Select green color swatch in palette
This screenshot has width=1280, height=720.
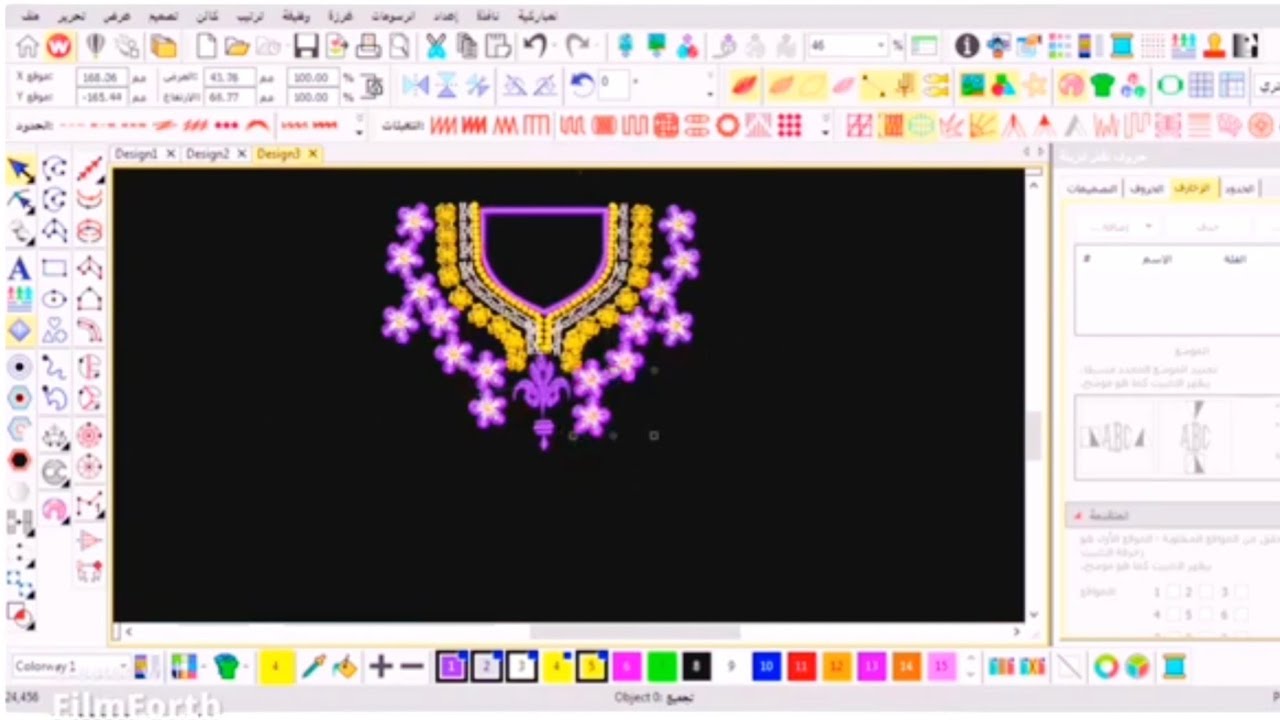coord(662,666)
